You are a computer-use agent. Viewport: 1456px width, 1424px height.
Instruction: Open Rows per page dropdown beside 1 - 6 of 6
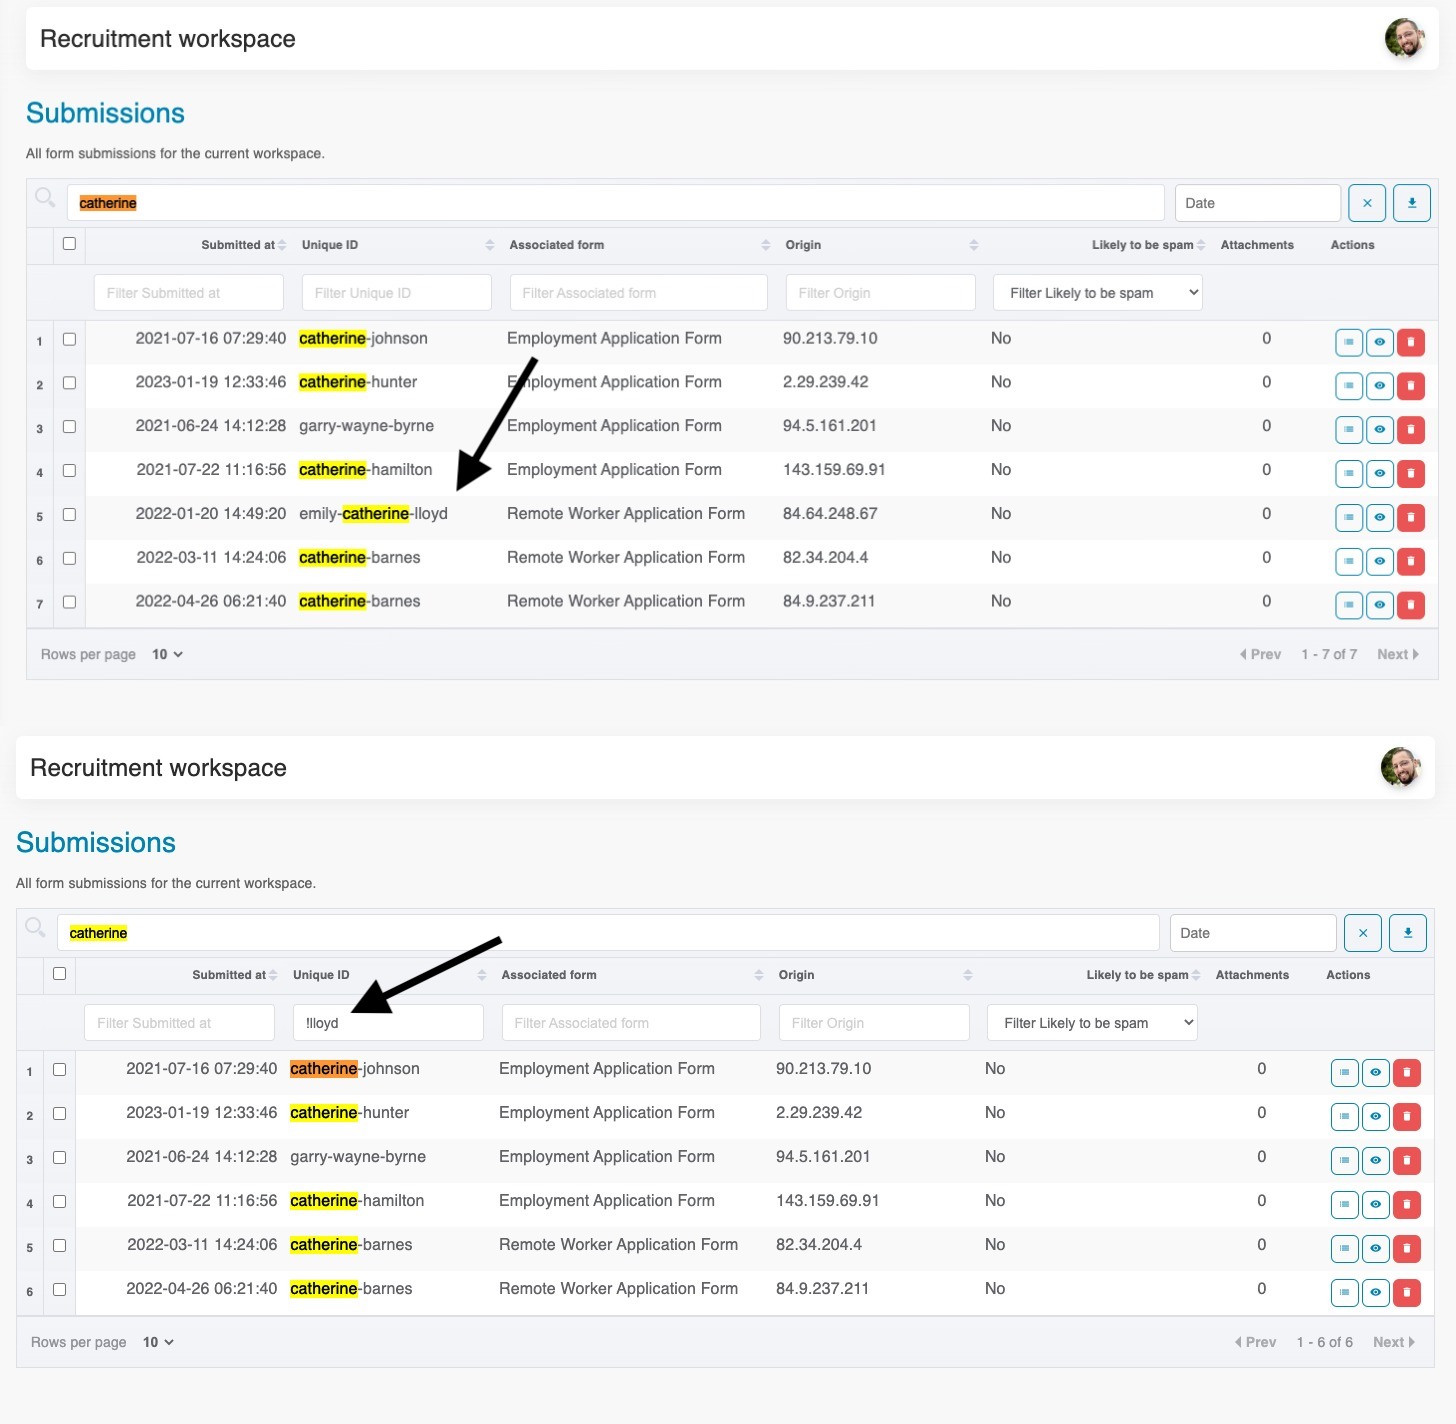158,1342
